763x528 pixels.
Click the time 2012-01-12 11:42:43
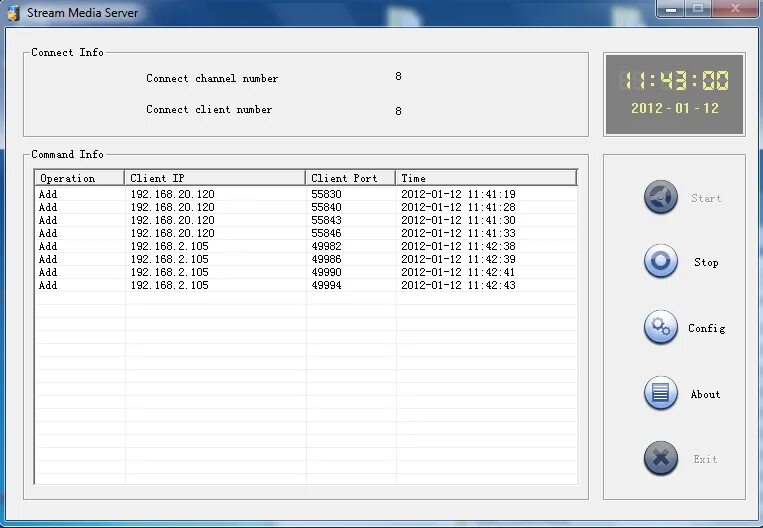coord(458,285)
